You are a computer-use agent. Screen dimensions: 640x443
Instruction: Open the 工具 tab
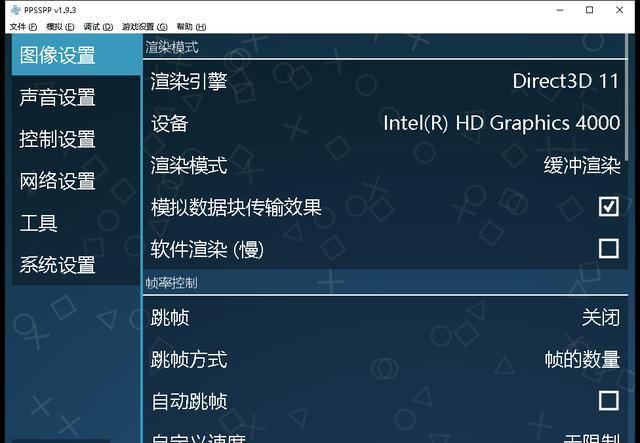click(x=76, y=223)
